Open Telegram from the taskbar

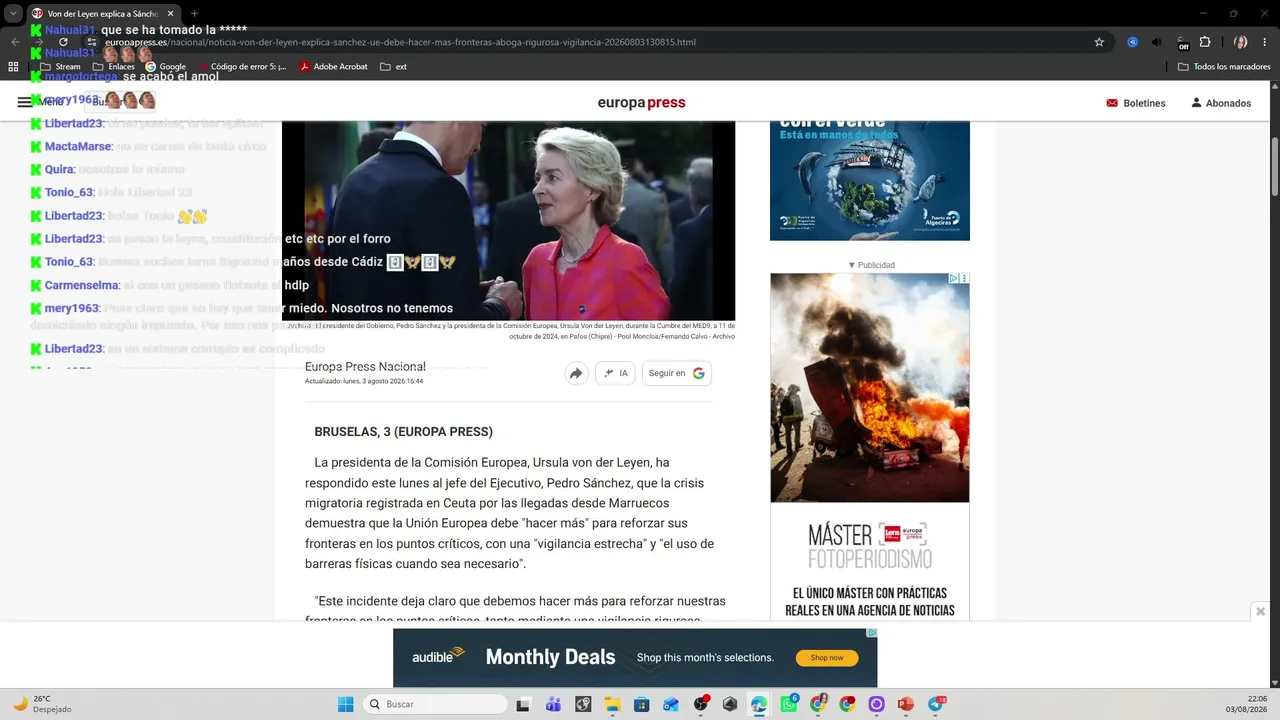point(936,704)
